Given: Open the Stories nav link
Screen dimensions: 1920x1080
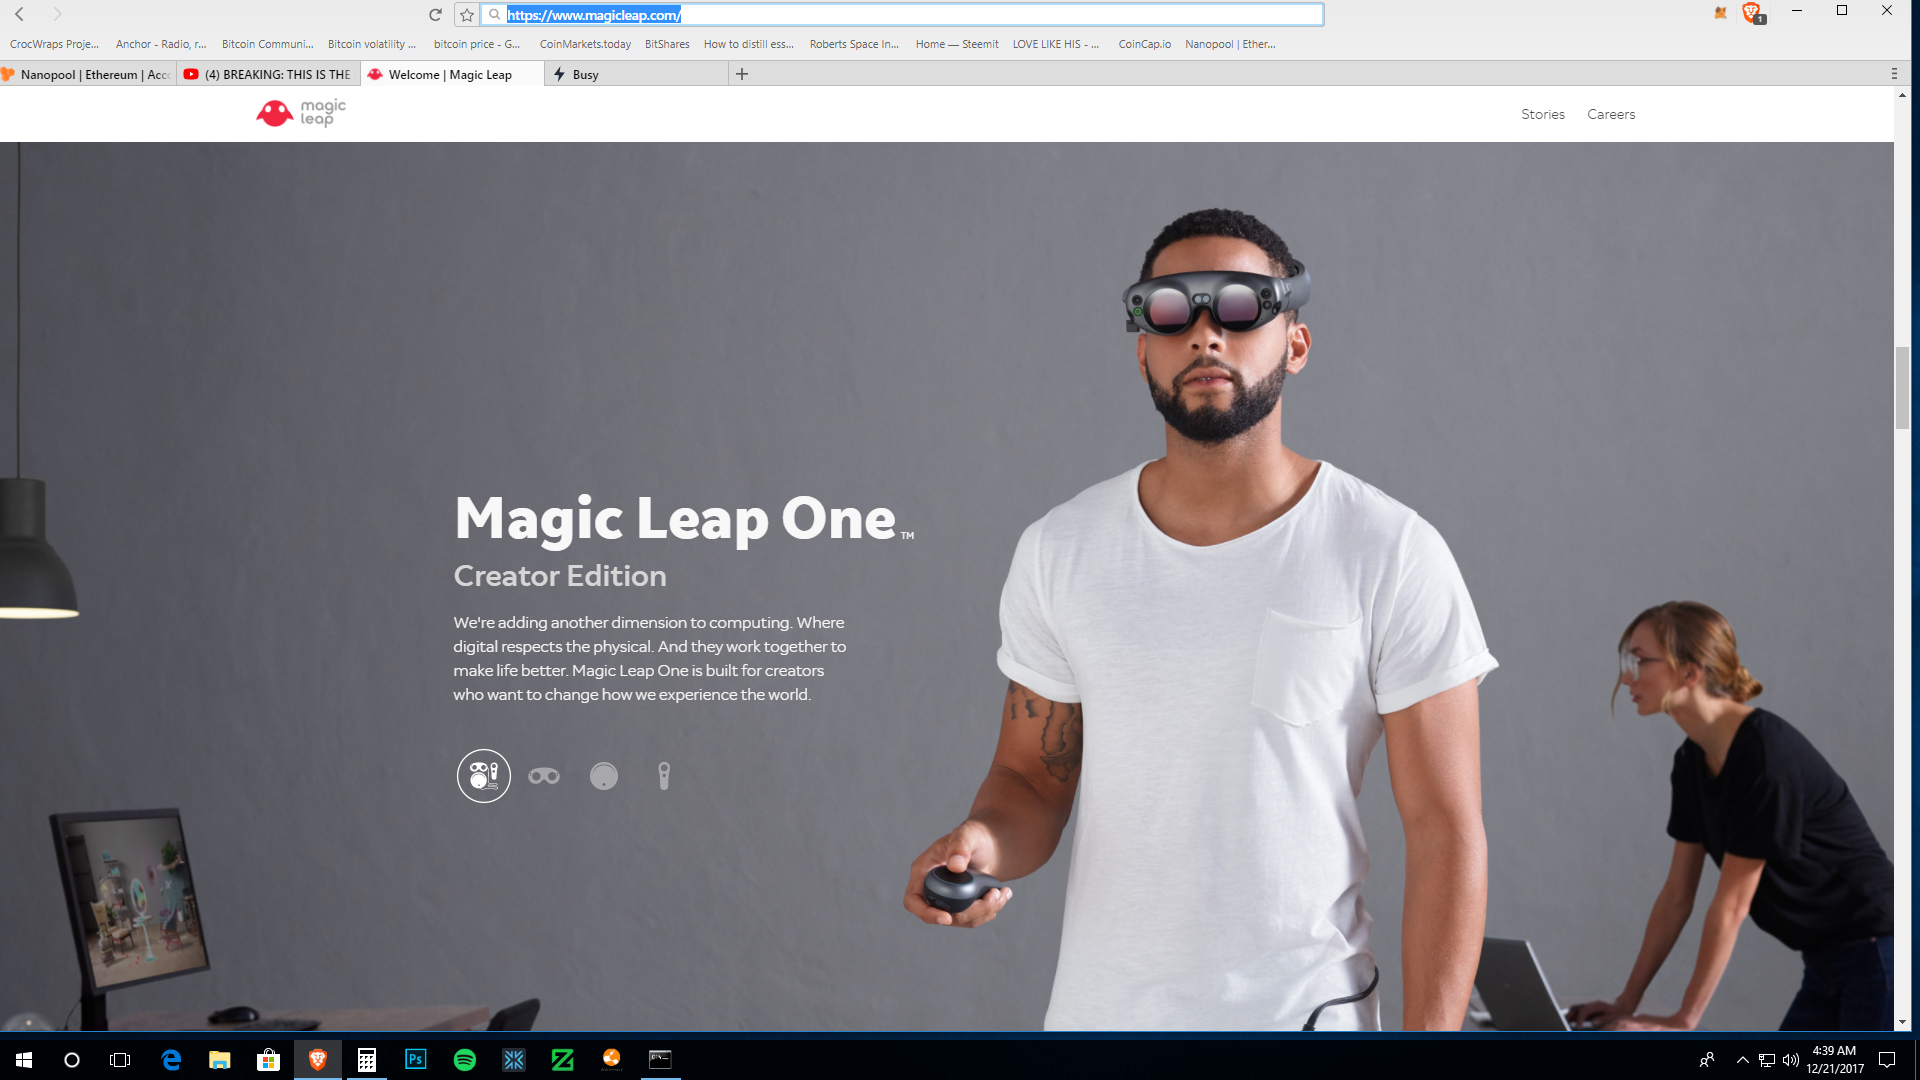Looking at the screenshot, I should (x=1542, y=114).
